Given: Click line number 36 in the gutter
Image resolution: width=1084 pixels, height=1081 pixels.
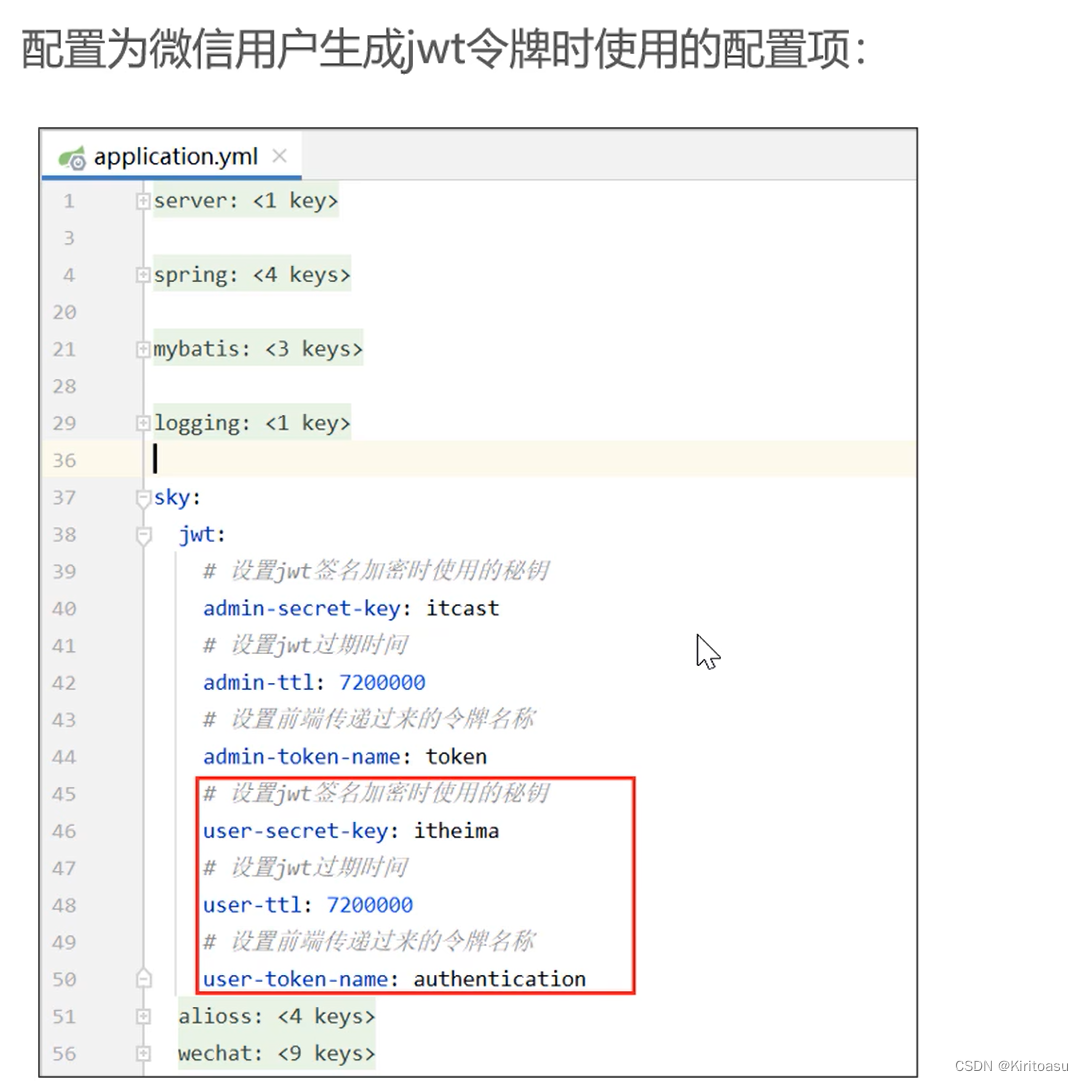Looking at the screenshot, I should (64, 460).
